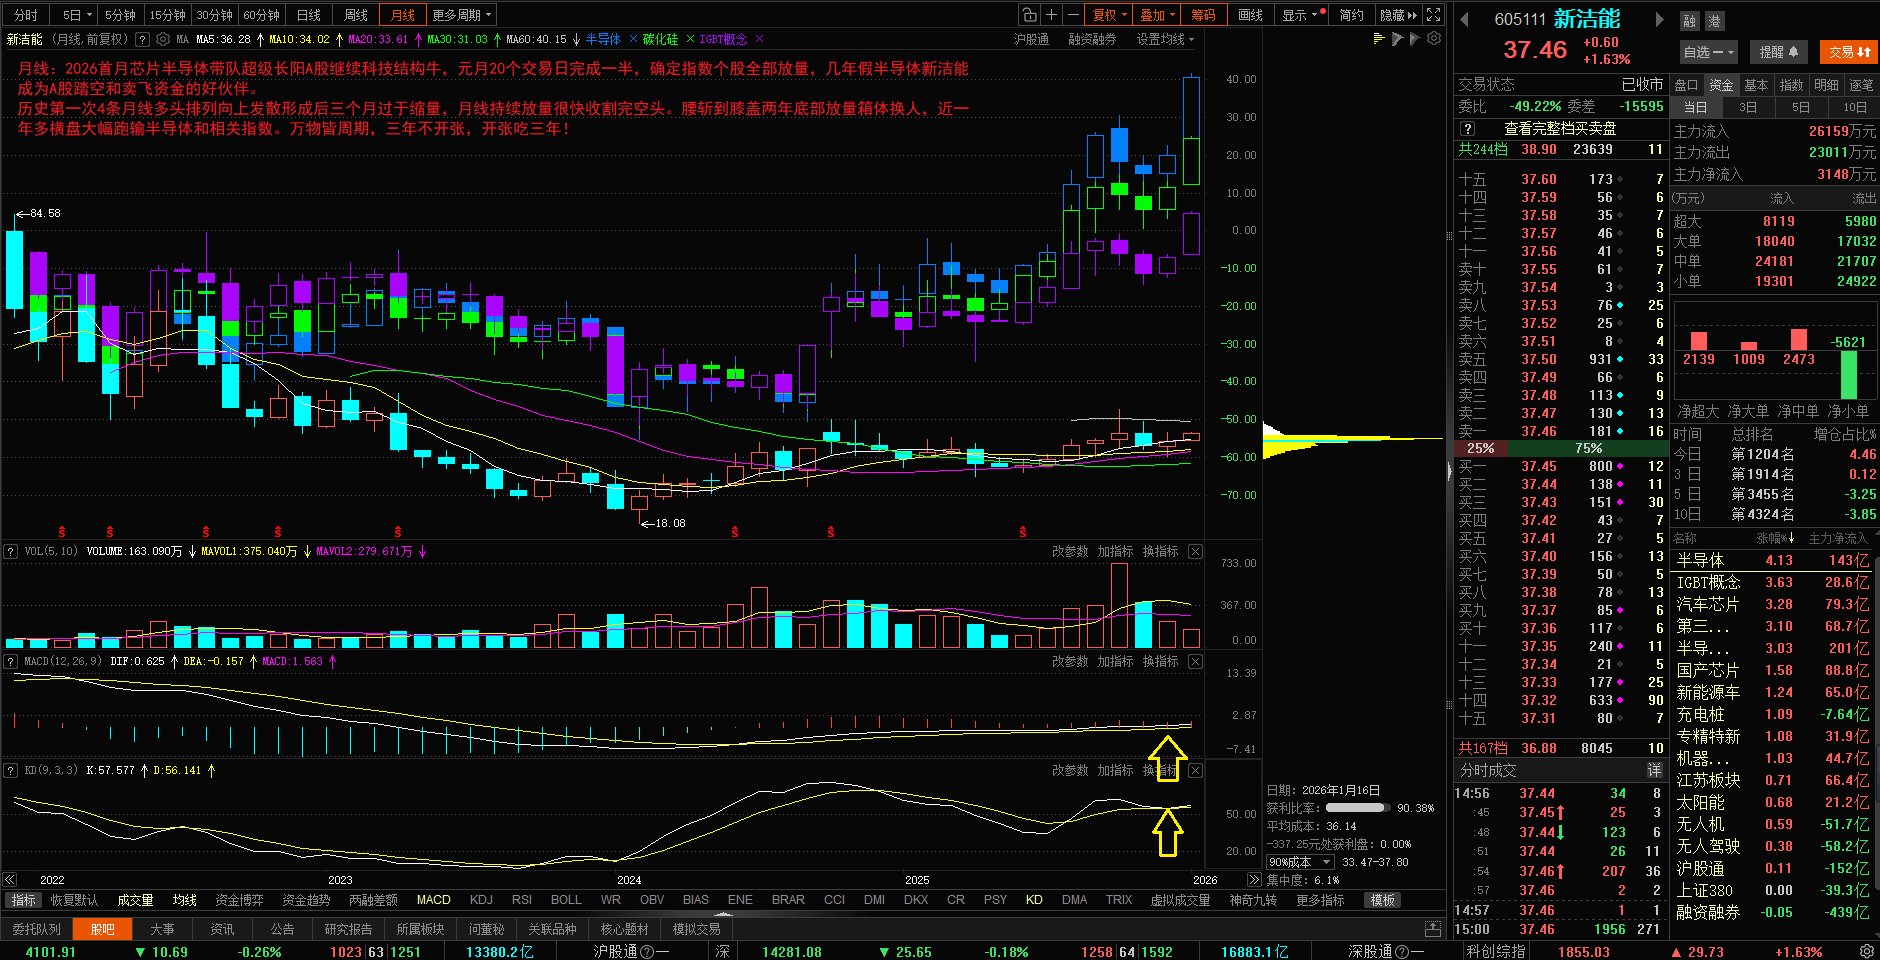This screenshot has width=1880, height=960.
Task: Zoom in chart with plus icon
Action: [x=1051, y=15]
